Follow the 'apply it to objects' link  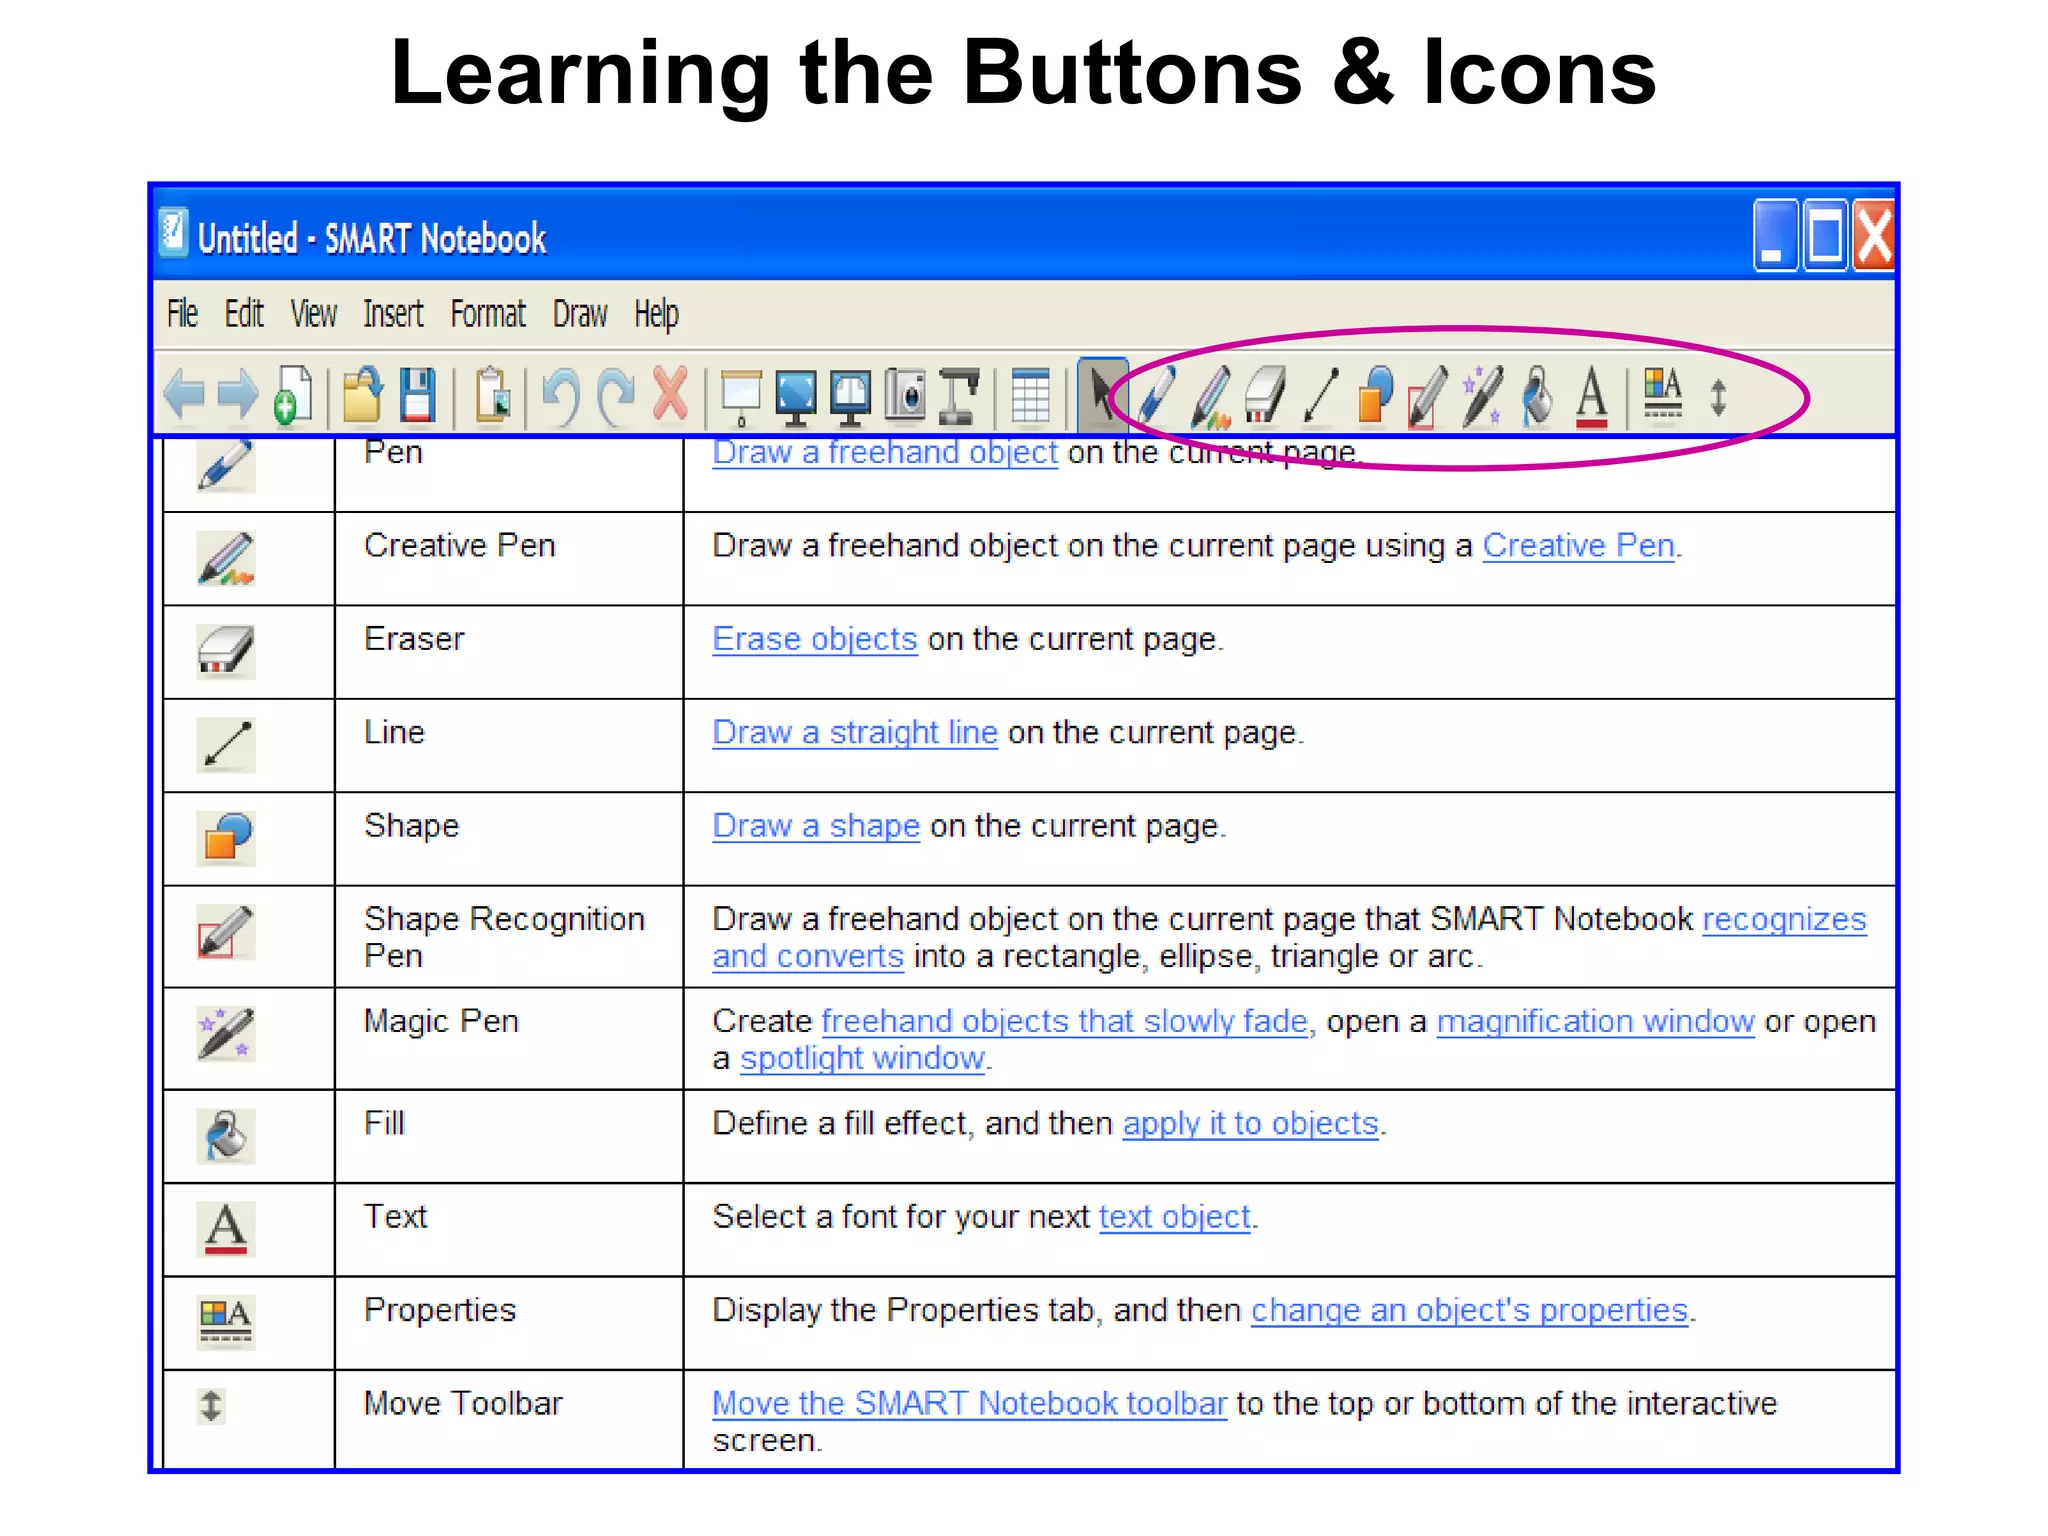click(1250, 1124)
